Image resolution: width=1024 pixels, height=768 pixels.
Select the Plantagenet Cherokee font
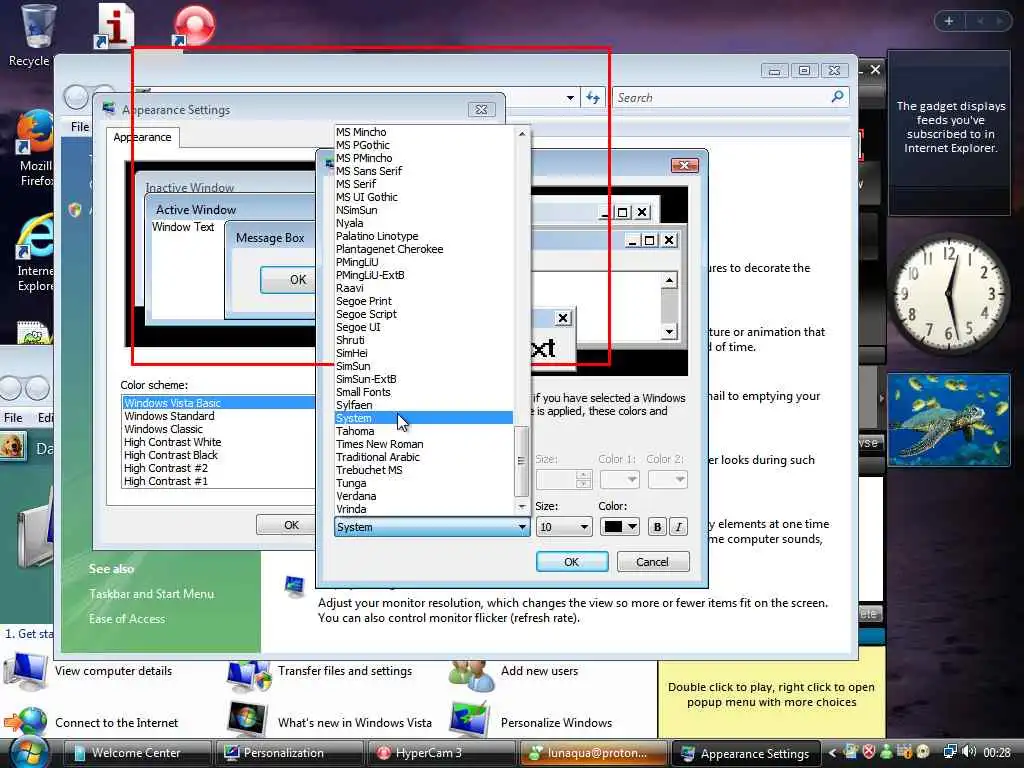pos(389,249)
